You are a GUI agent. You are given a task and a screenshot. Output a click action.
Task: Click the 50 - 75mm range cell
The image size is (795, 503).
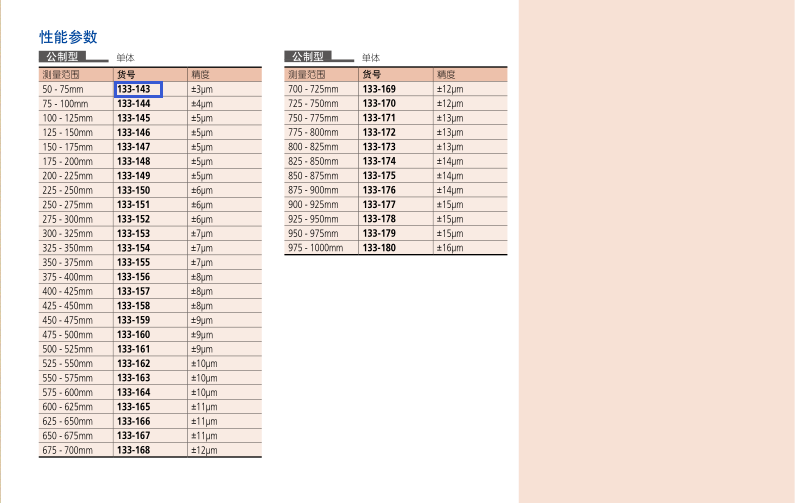click(x=63, y=89)
